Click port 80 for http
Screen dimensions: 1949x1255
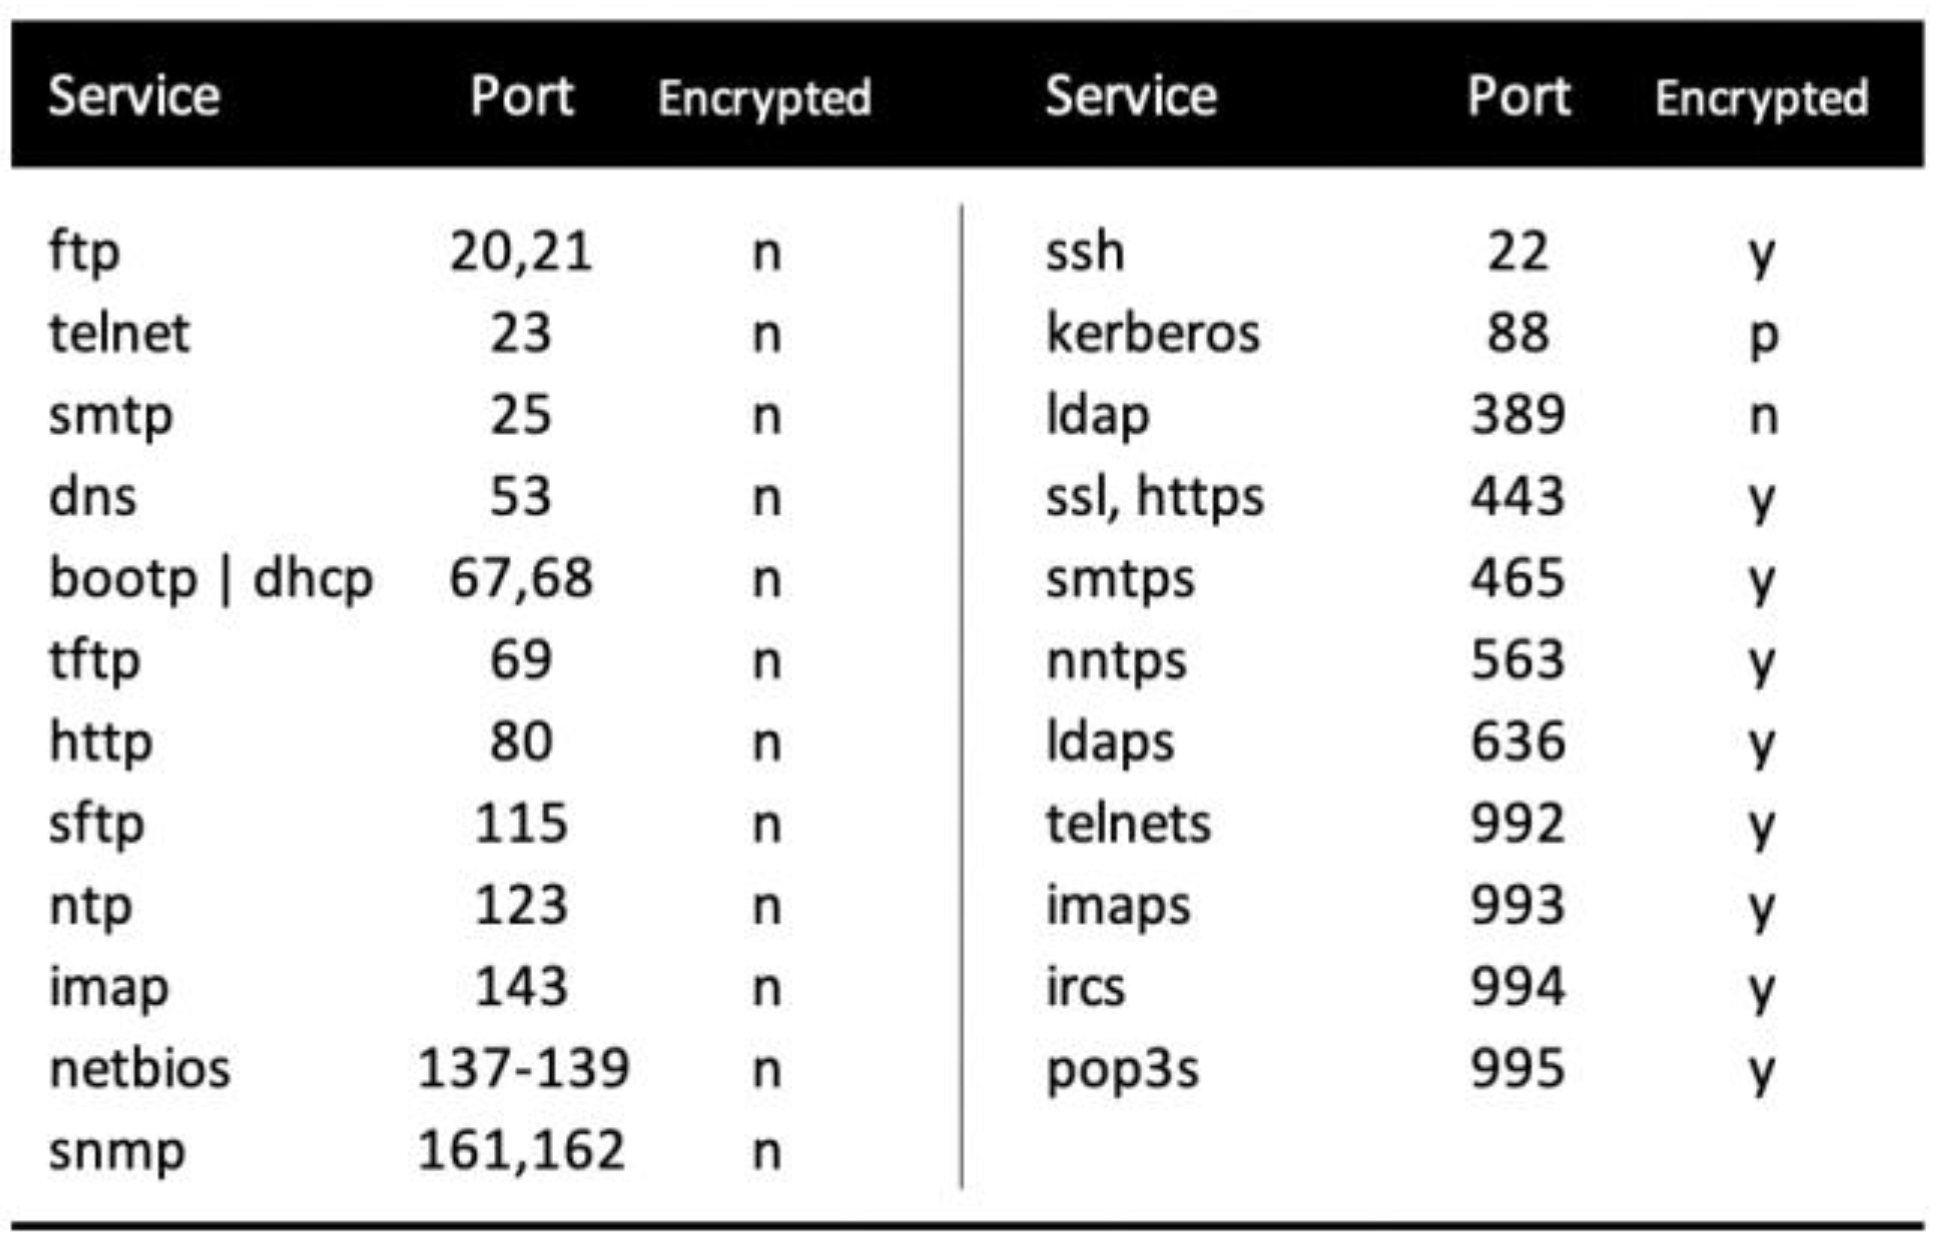[520, 742]
